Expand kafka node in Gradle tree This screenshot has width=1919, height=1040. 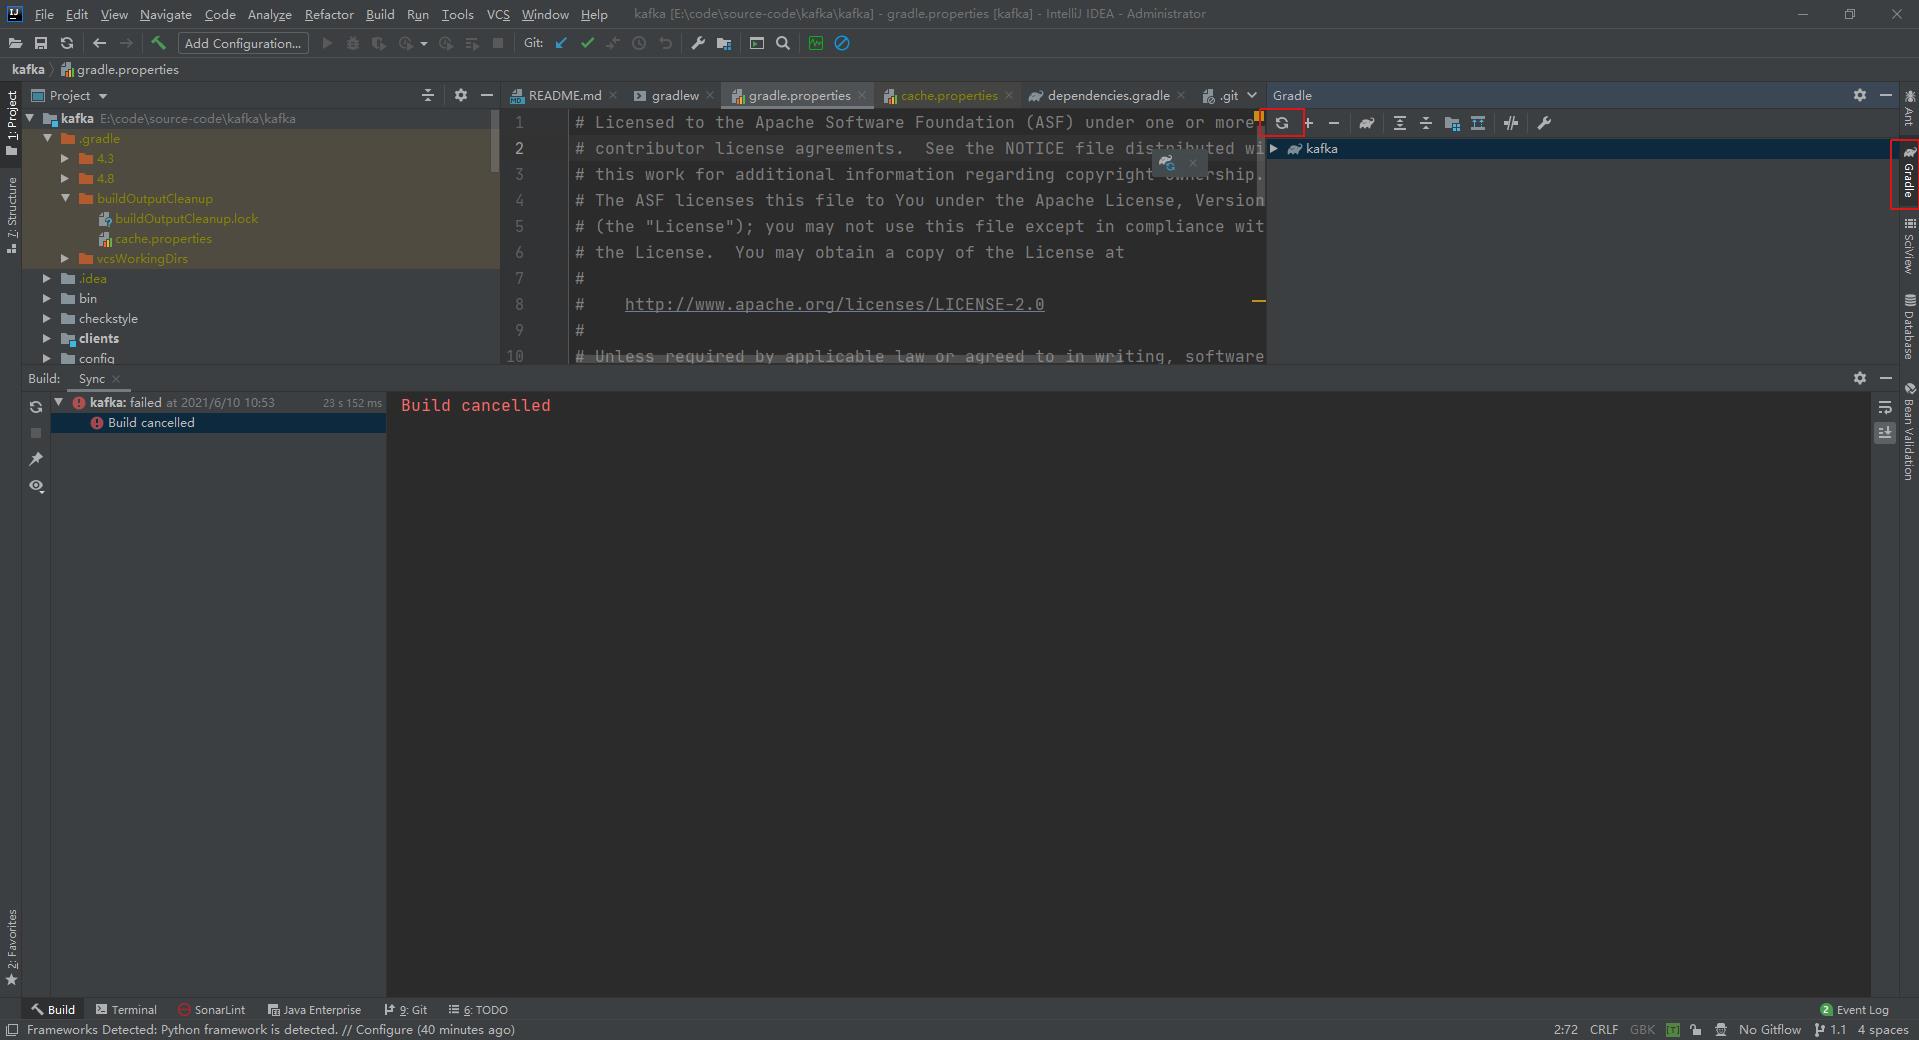coord(1274,148)
